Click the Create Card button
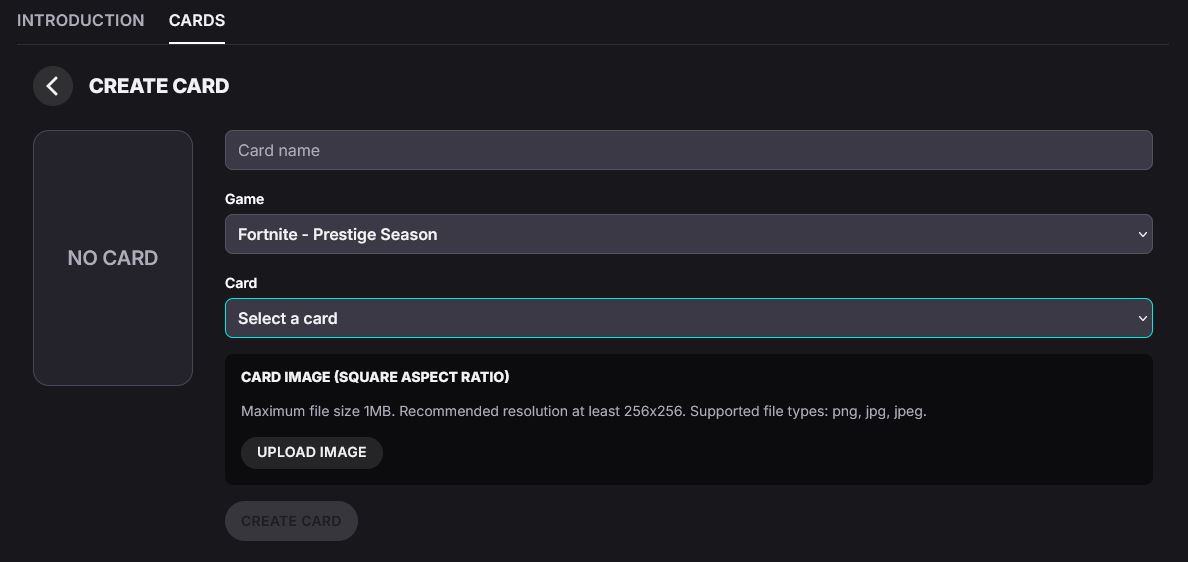 [x=291, y=521]
